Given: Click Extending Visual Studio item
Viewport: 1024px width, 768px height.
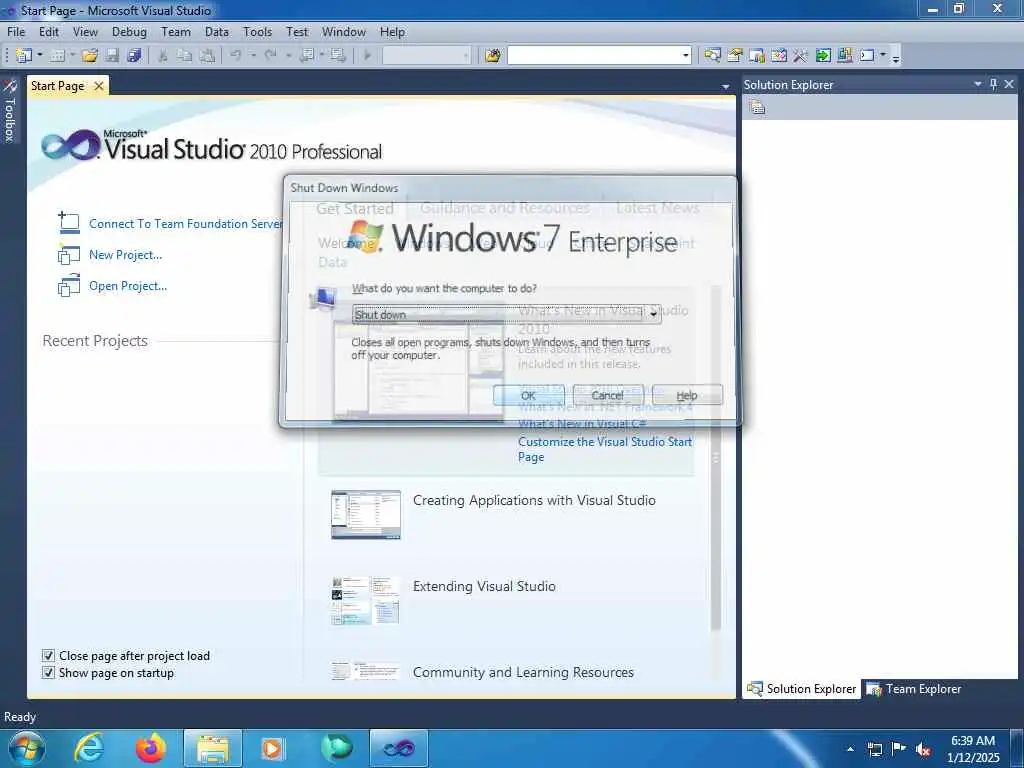Looking at the screenshot, I should [484, 586].
